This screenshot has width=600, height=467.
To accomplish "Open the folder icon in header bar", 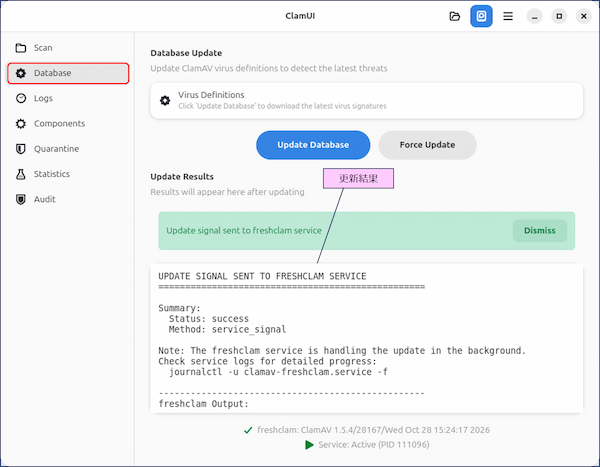I will 455,16.
